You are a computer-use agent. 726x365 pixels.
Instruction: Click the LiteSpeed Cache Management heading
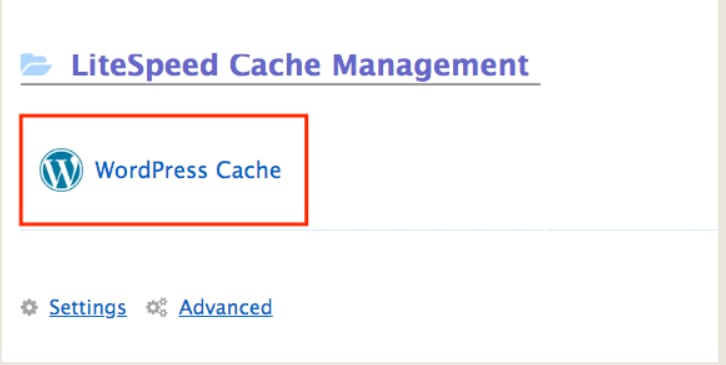[300, 65]
